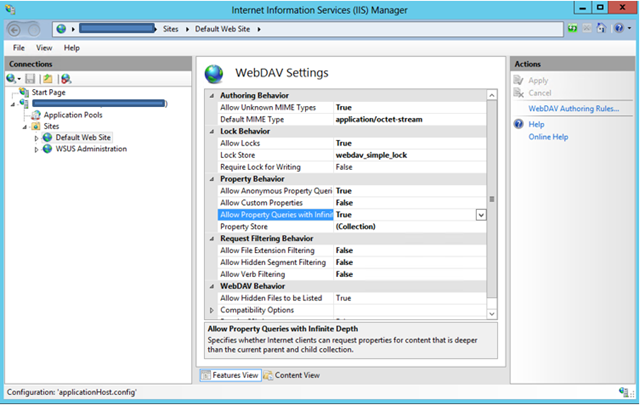Image resolution: width=640 pixels, height=405 pixels.
Task: Click the Up folder icon in Connections toolbar
Action: click(x=48, y=78)
